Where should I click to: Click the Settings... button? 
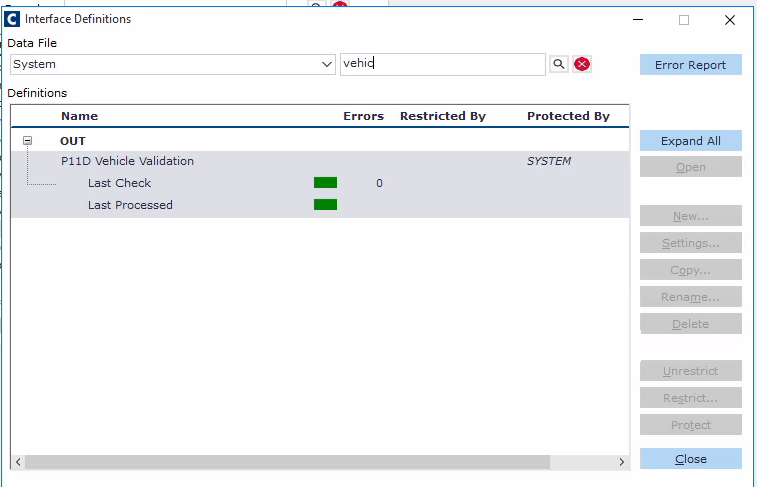tap(690, 243)
